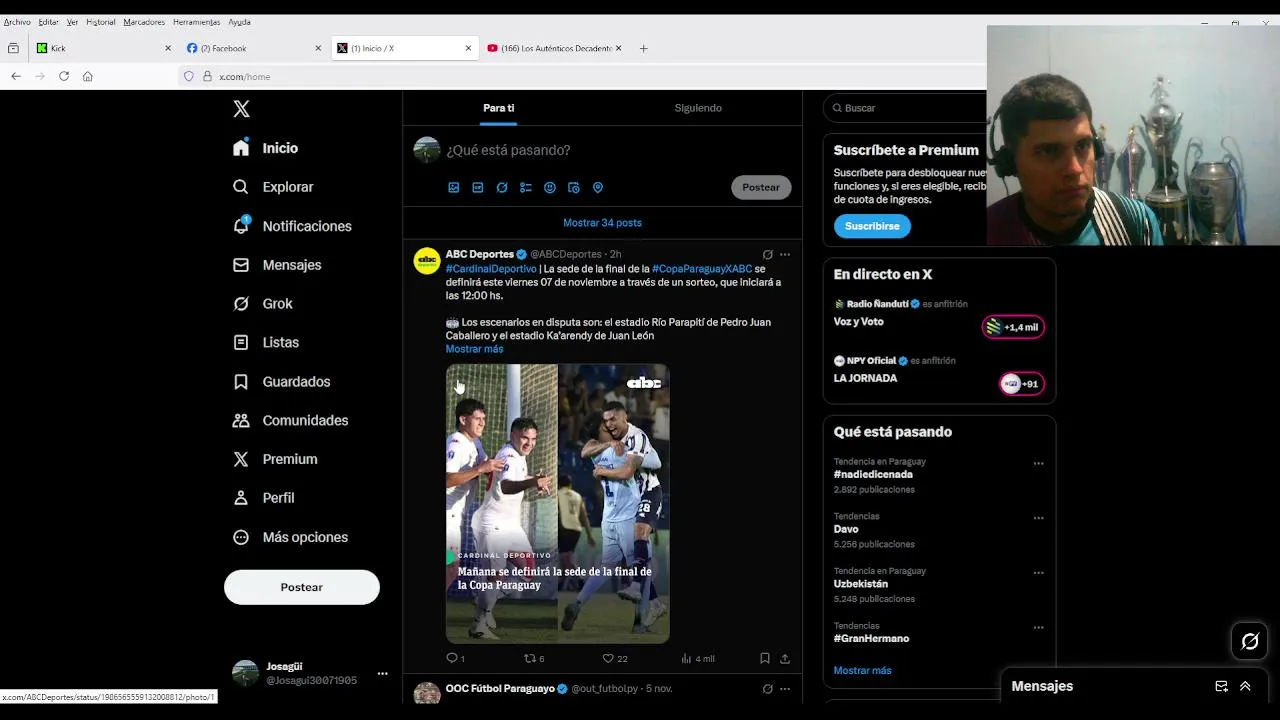Open options for Uzbekistán trend
This screenshot has height=720, width=1280.
1038,573
